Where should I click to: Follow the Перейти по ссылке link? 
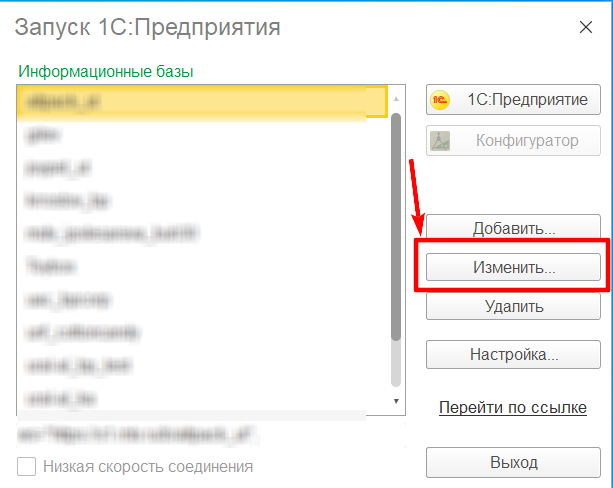tap(513, 407)
